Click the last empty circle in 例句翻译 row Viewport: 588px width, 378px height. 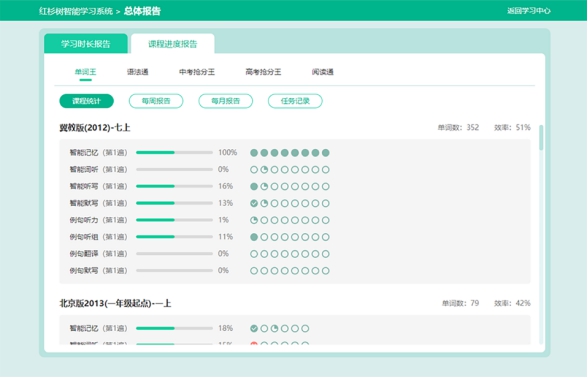click(326, 254)
